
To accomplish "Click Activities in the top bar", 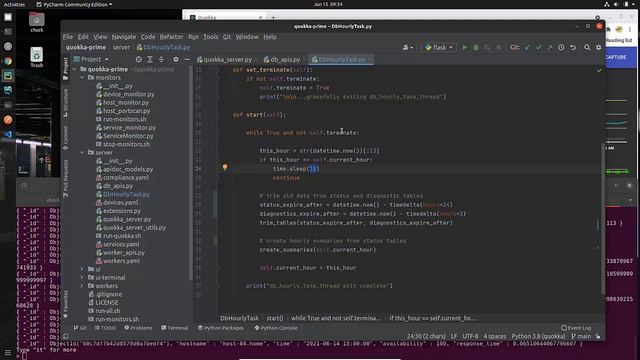I will [14, 4].
